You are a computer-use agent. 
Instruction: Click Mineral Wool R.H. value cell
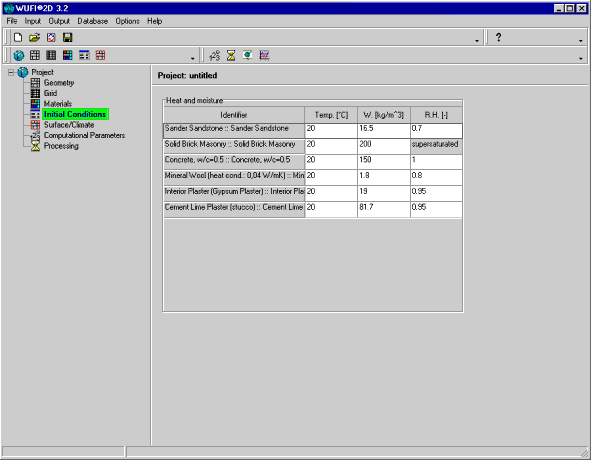tap(436, 178)
